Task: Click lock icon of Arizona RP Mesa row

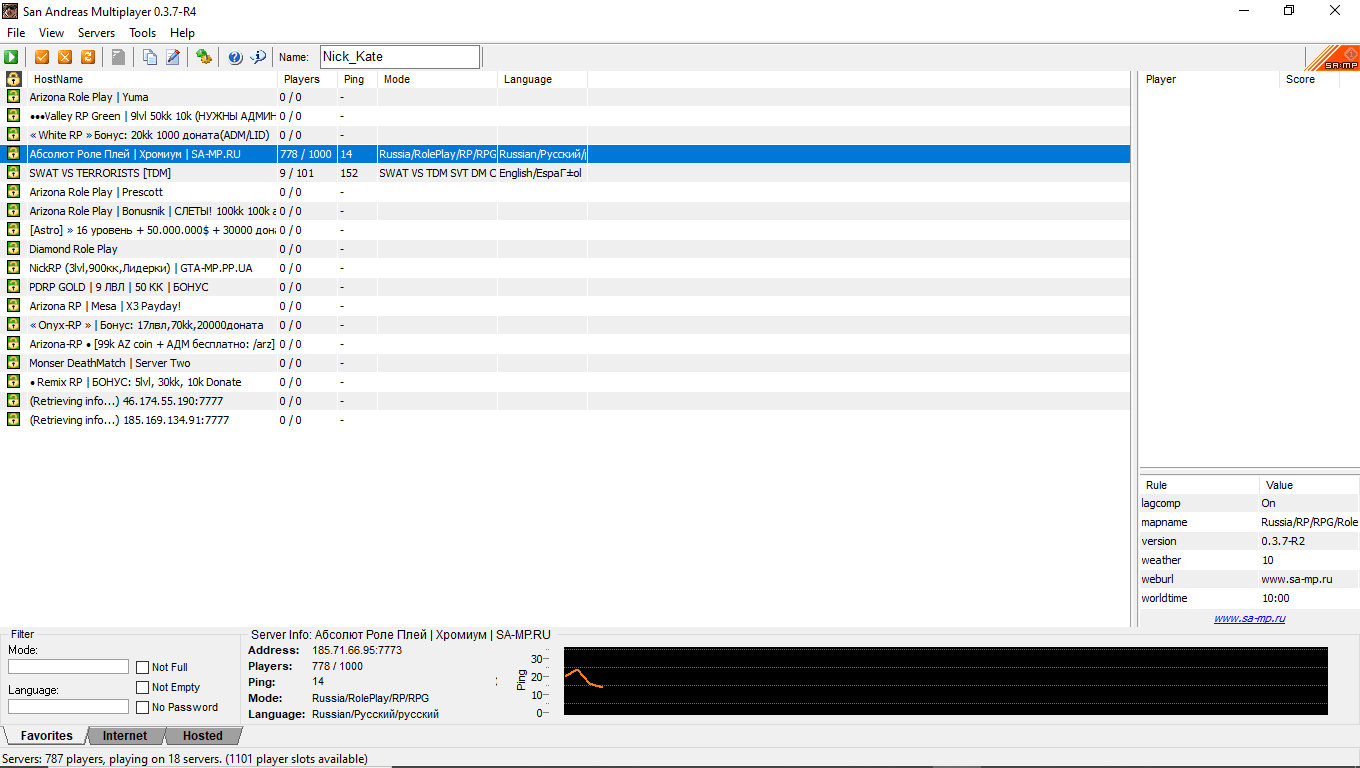Action: click(x=13, y=306)
